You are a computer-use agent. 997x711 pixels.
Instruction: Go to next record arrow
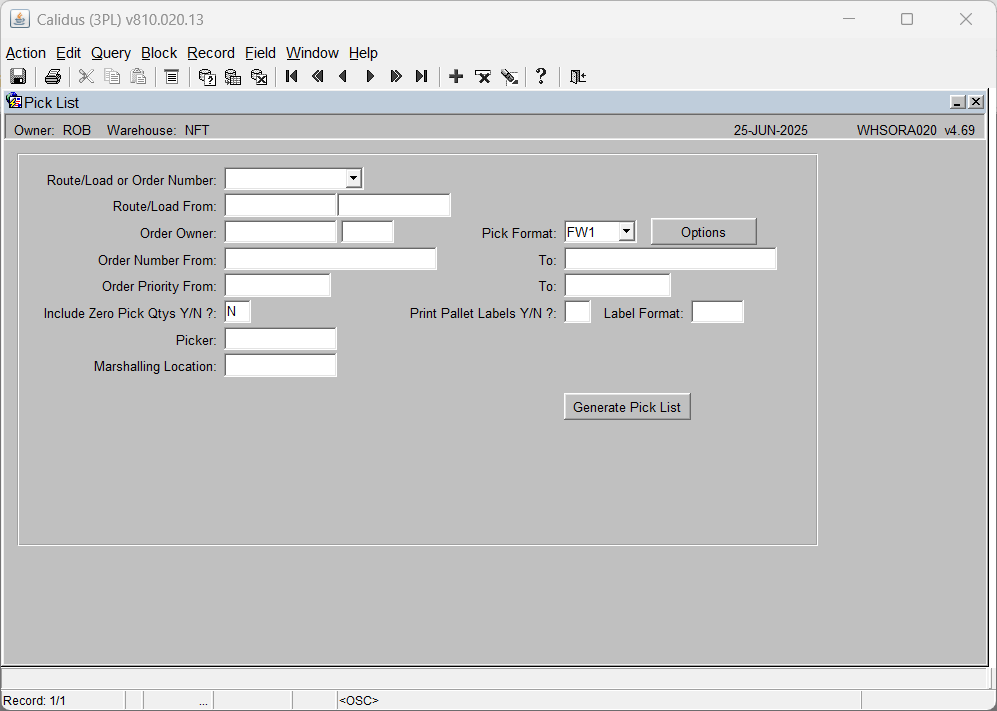tap(370, 77)
